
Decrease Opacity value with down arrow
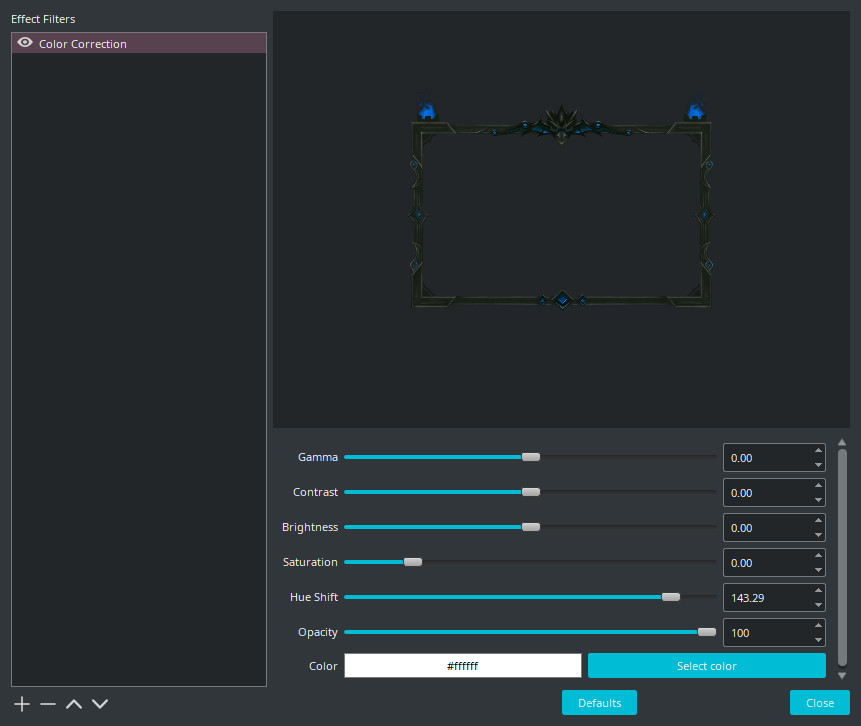coord(818,640)
